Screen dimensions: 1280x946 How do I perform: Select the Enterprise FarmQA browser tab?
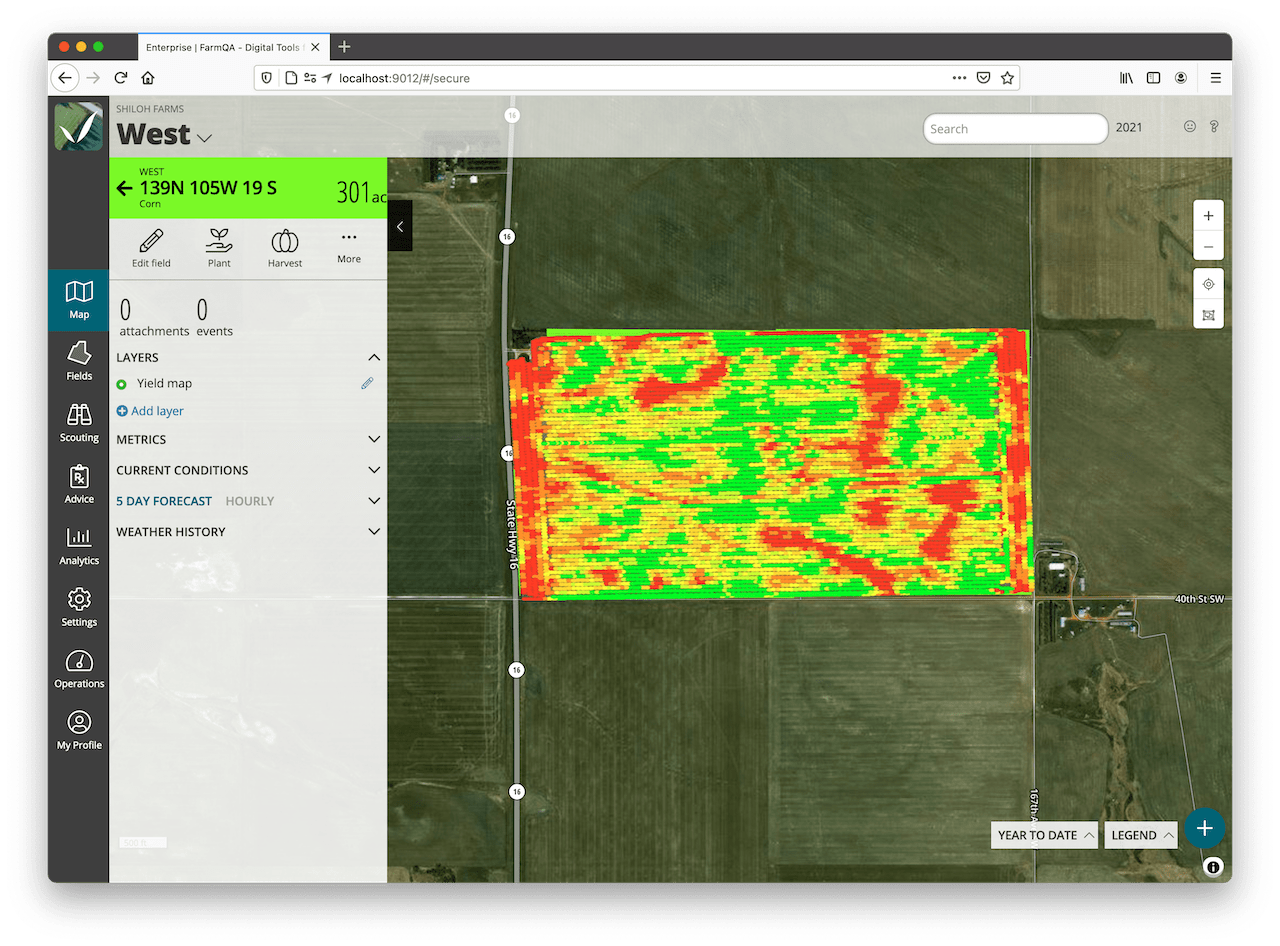pyautogui.click(x=231, y=47)
